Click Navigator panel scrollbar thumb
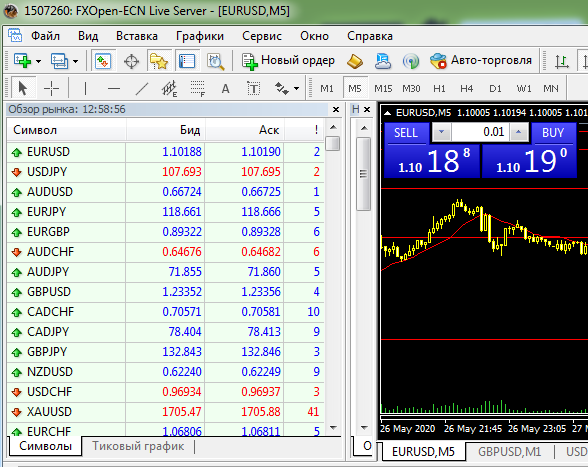The width and height of the screenshot is (588, 467). pyautogui.click(x=363, y=174)
